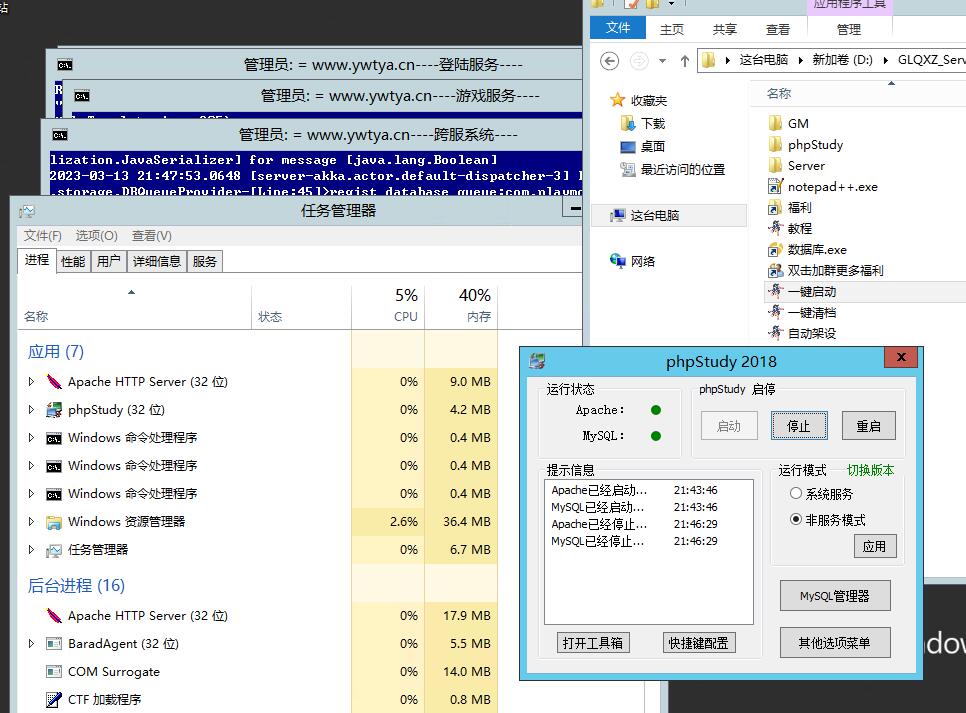The width and height of the screenshot is (966, 713).
Task: Open the 管理 ribbon tab in Explorer
Action: coord(848,29)
